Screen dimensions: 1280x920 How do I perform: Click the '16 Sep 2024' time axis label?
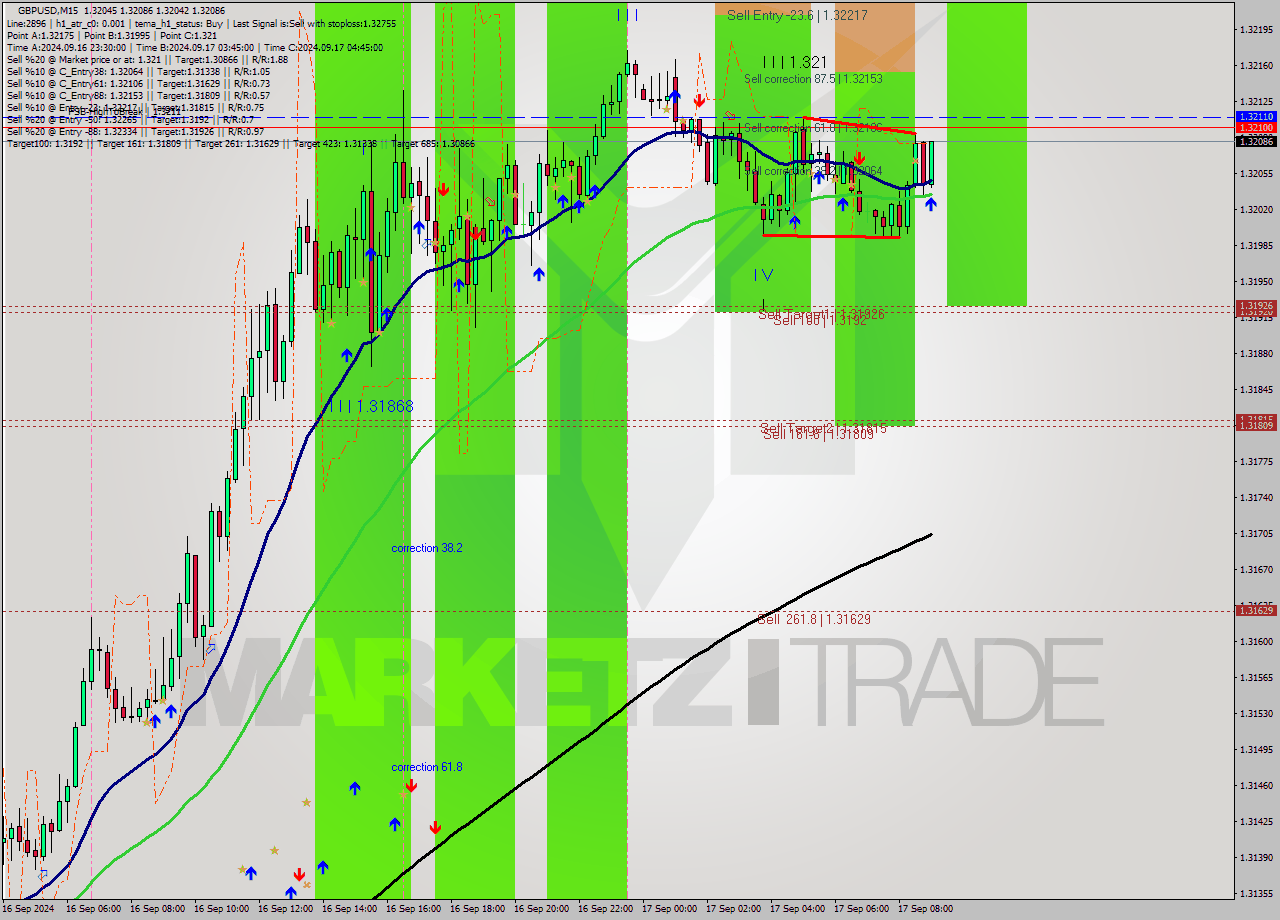(x=28, y=910)
